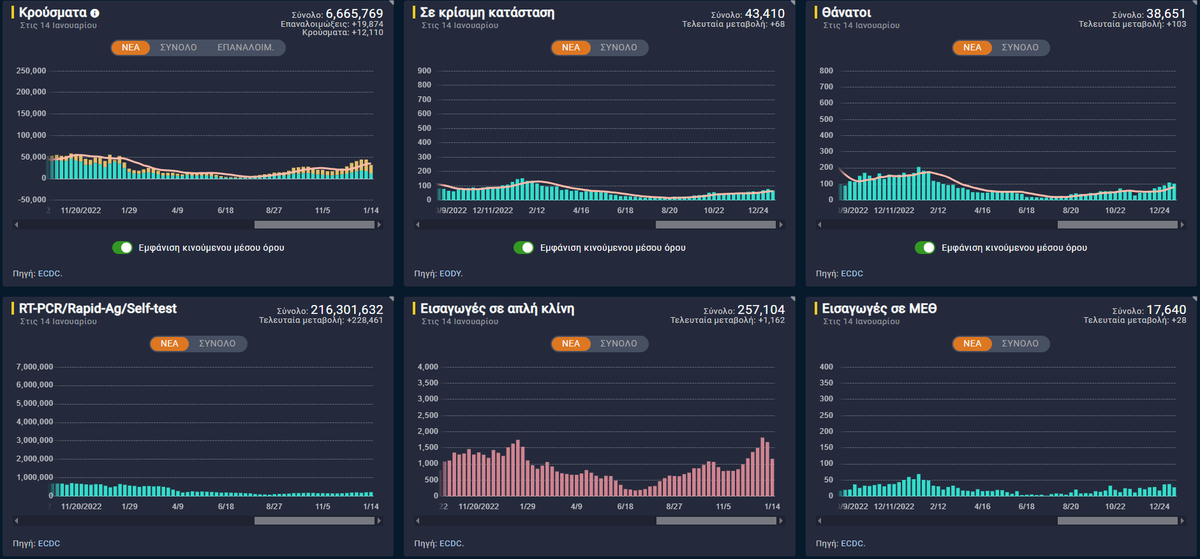Click left scroll arrow in RT-PCR/Rapid-Ag/Self-test chart

tap(16, 521)
